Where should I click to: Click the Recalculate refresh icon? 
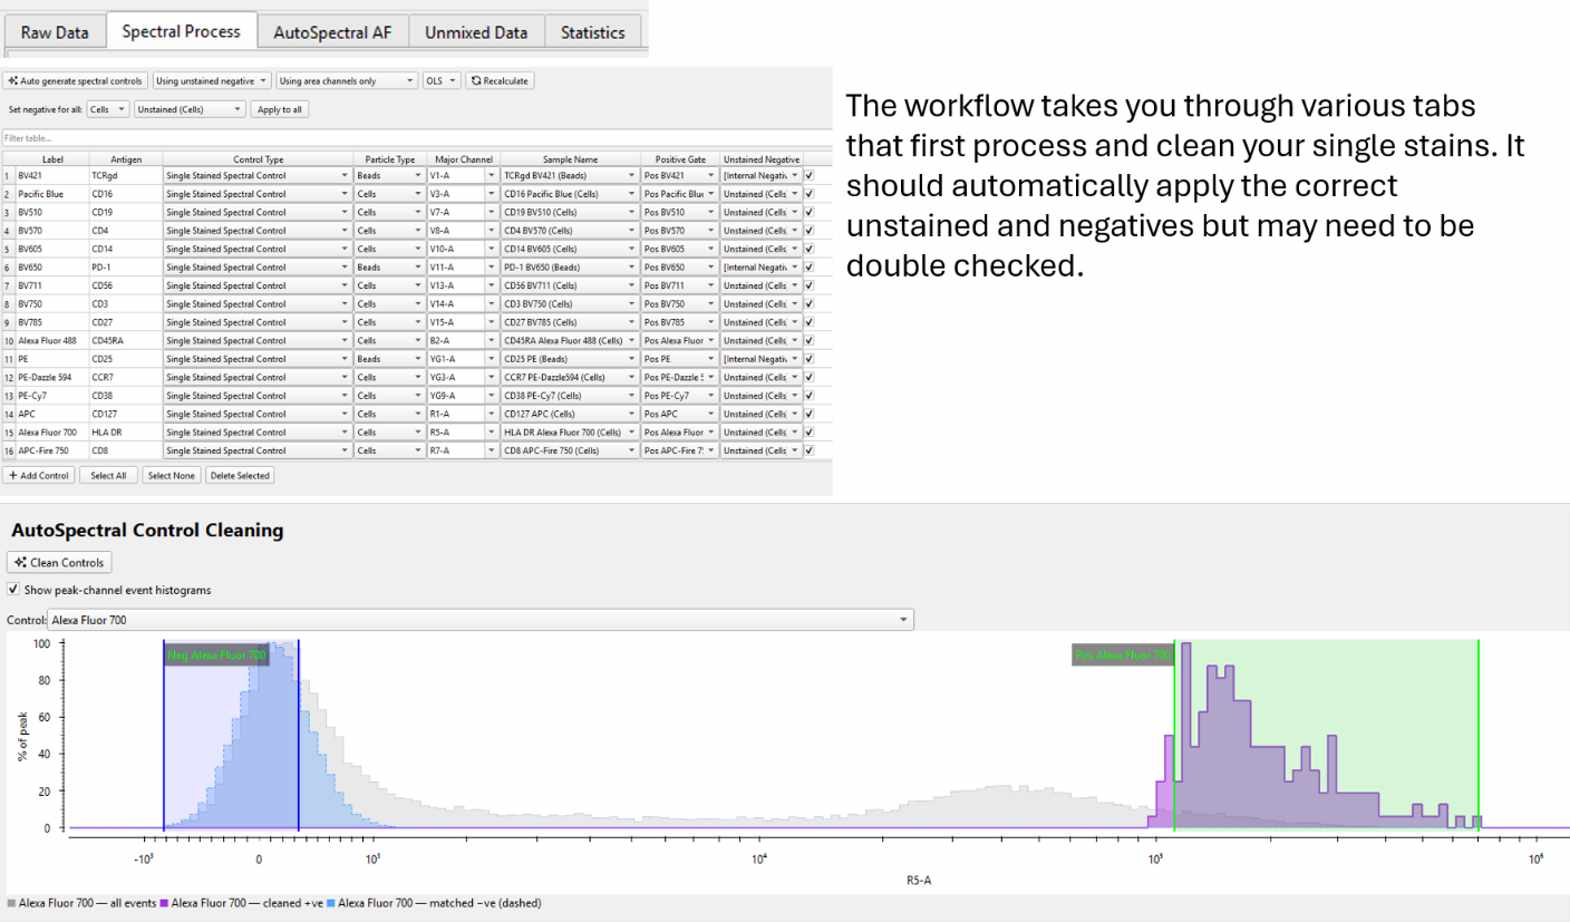476,81
